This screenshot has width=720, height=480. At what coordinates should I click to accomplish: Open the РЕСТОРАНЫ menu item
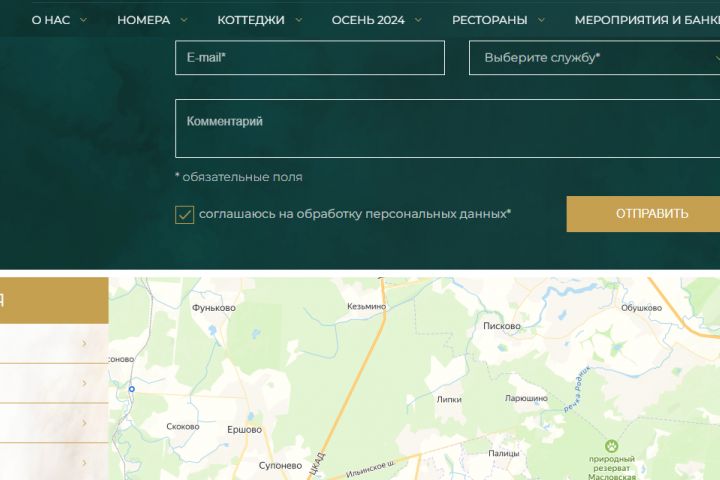click(489, 20)
